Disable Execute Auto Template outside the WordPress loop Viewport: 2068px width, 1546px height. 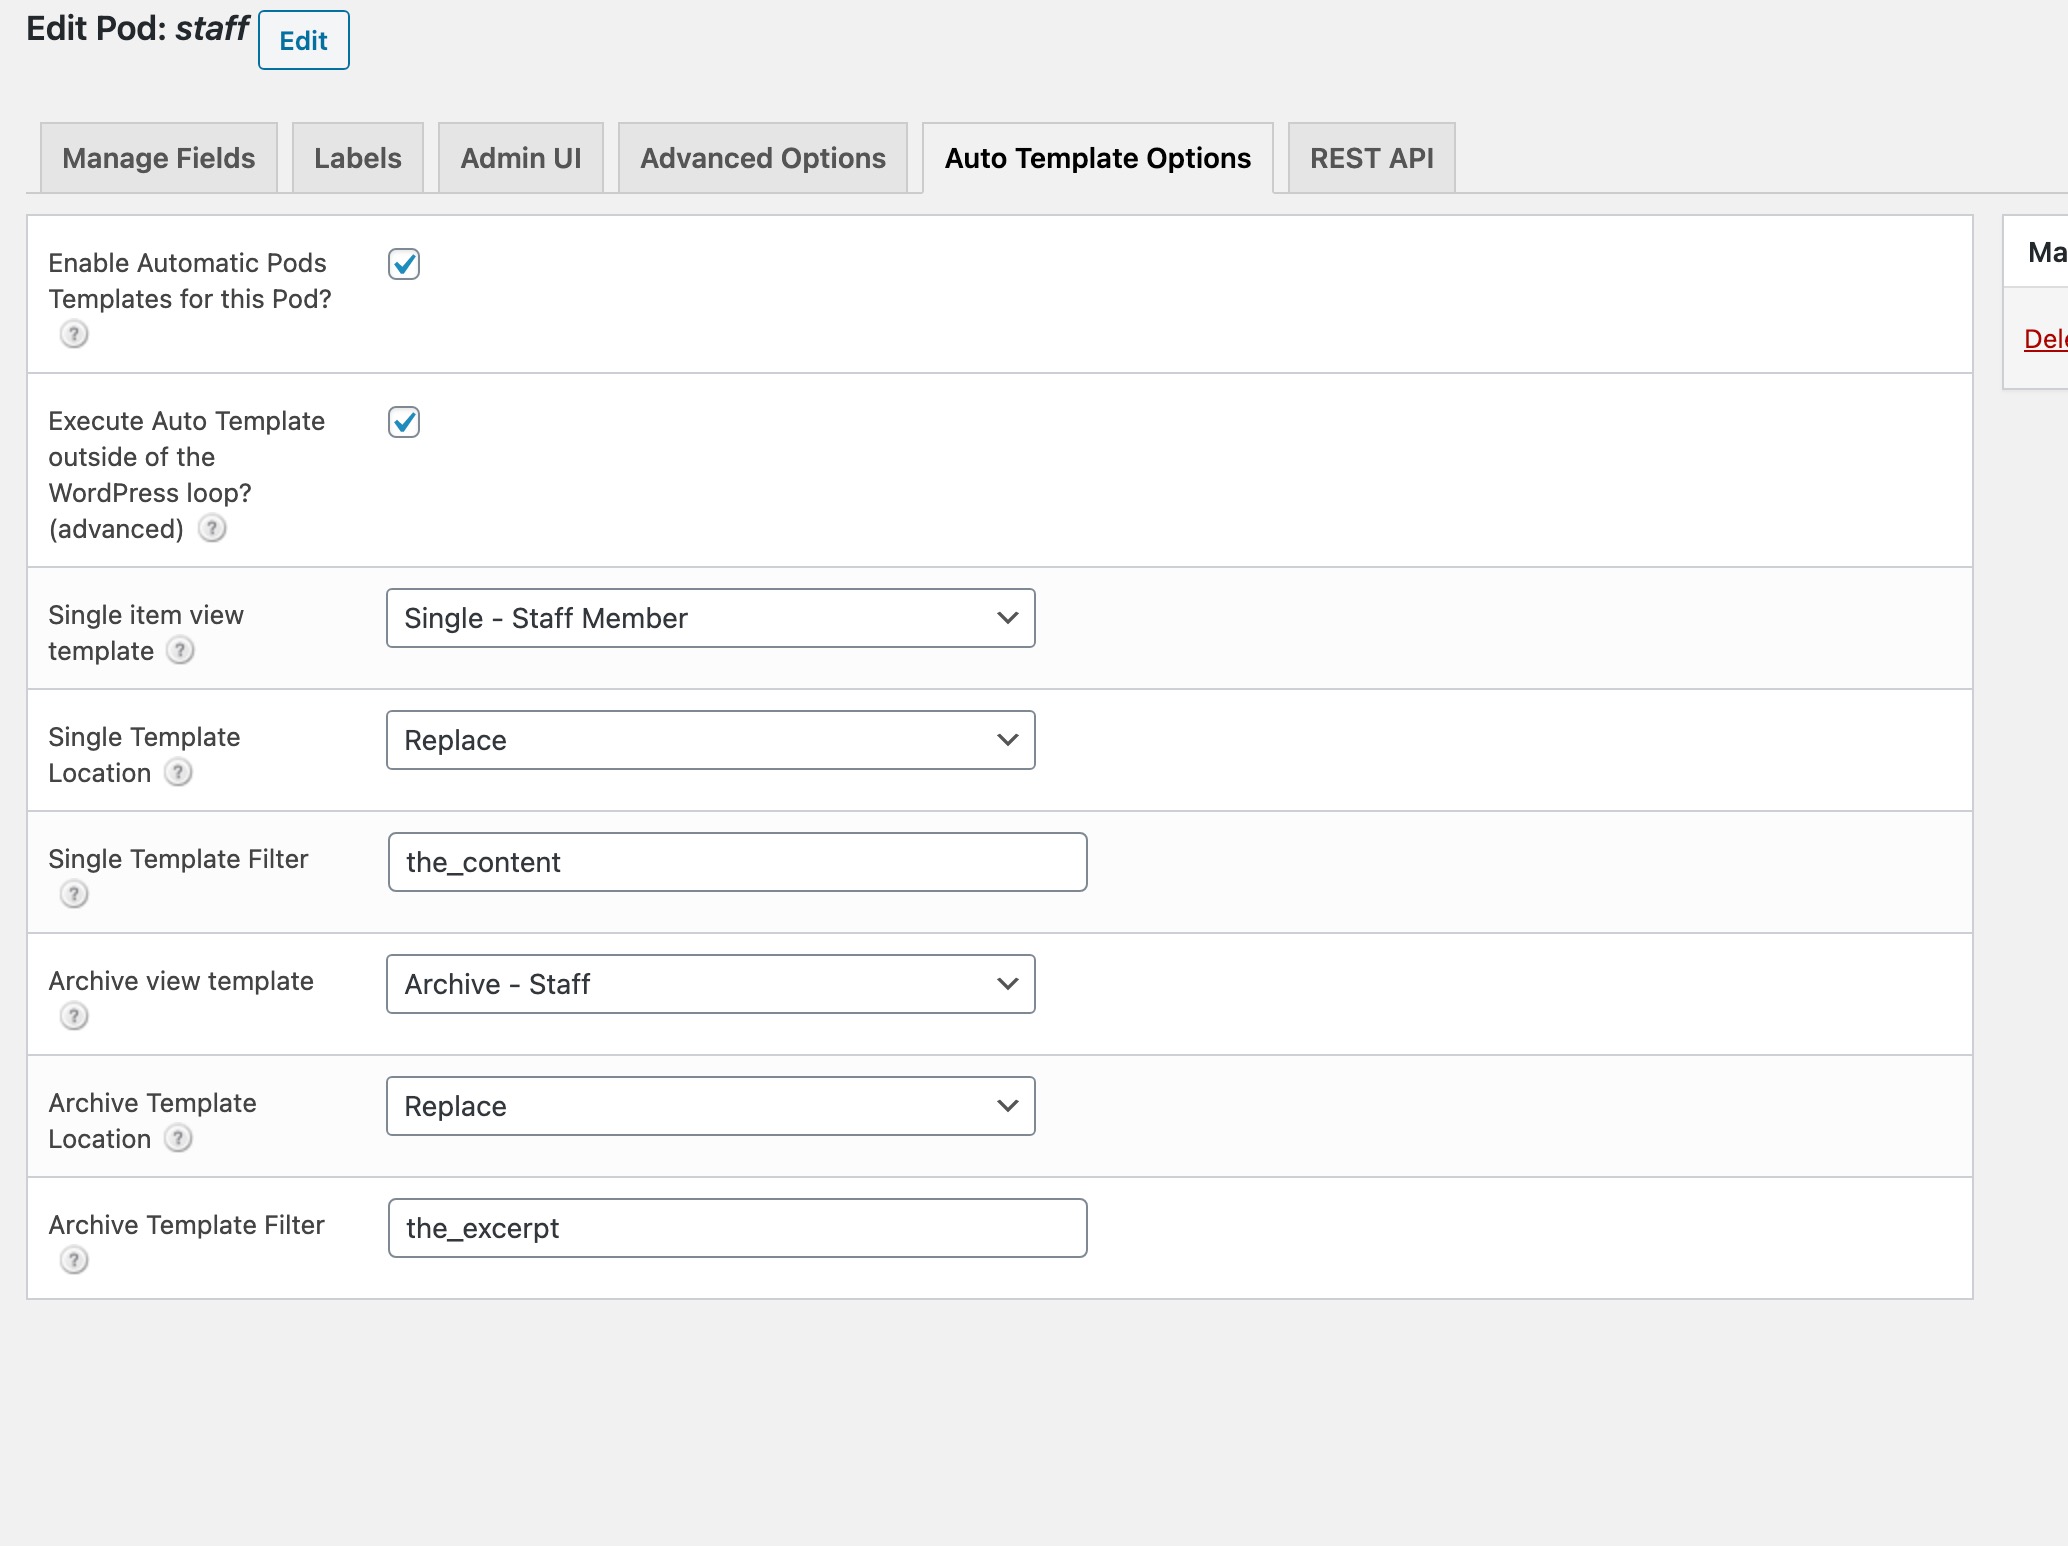404,422
